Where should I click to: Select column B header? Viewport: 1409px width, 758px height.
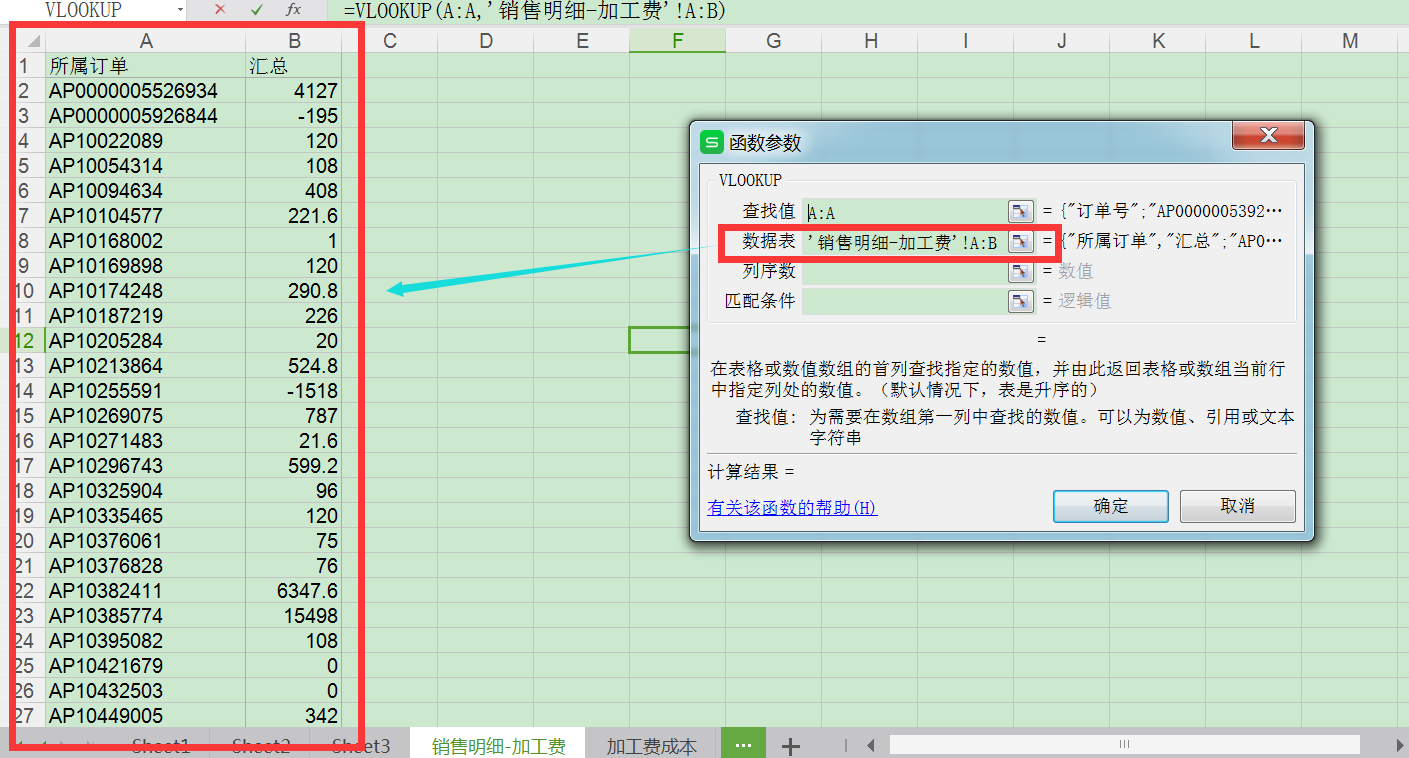294,41
